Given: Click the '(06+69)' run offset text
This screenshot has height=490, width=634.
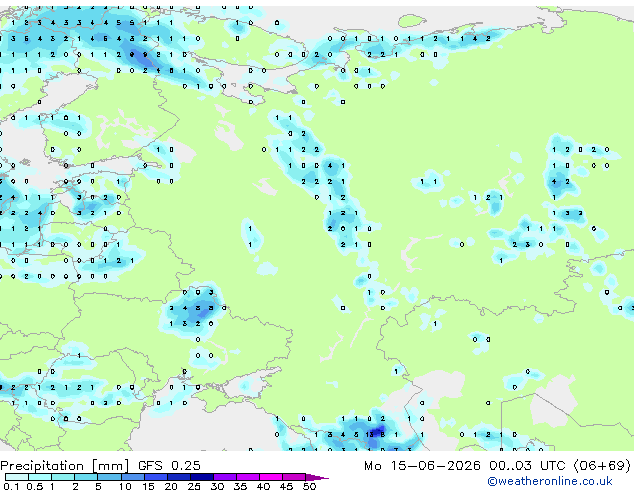Looking at the screenshot, I should pyautogui.click(x=602, y=466).
